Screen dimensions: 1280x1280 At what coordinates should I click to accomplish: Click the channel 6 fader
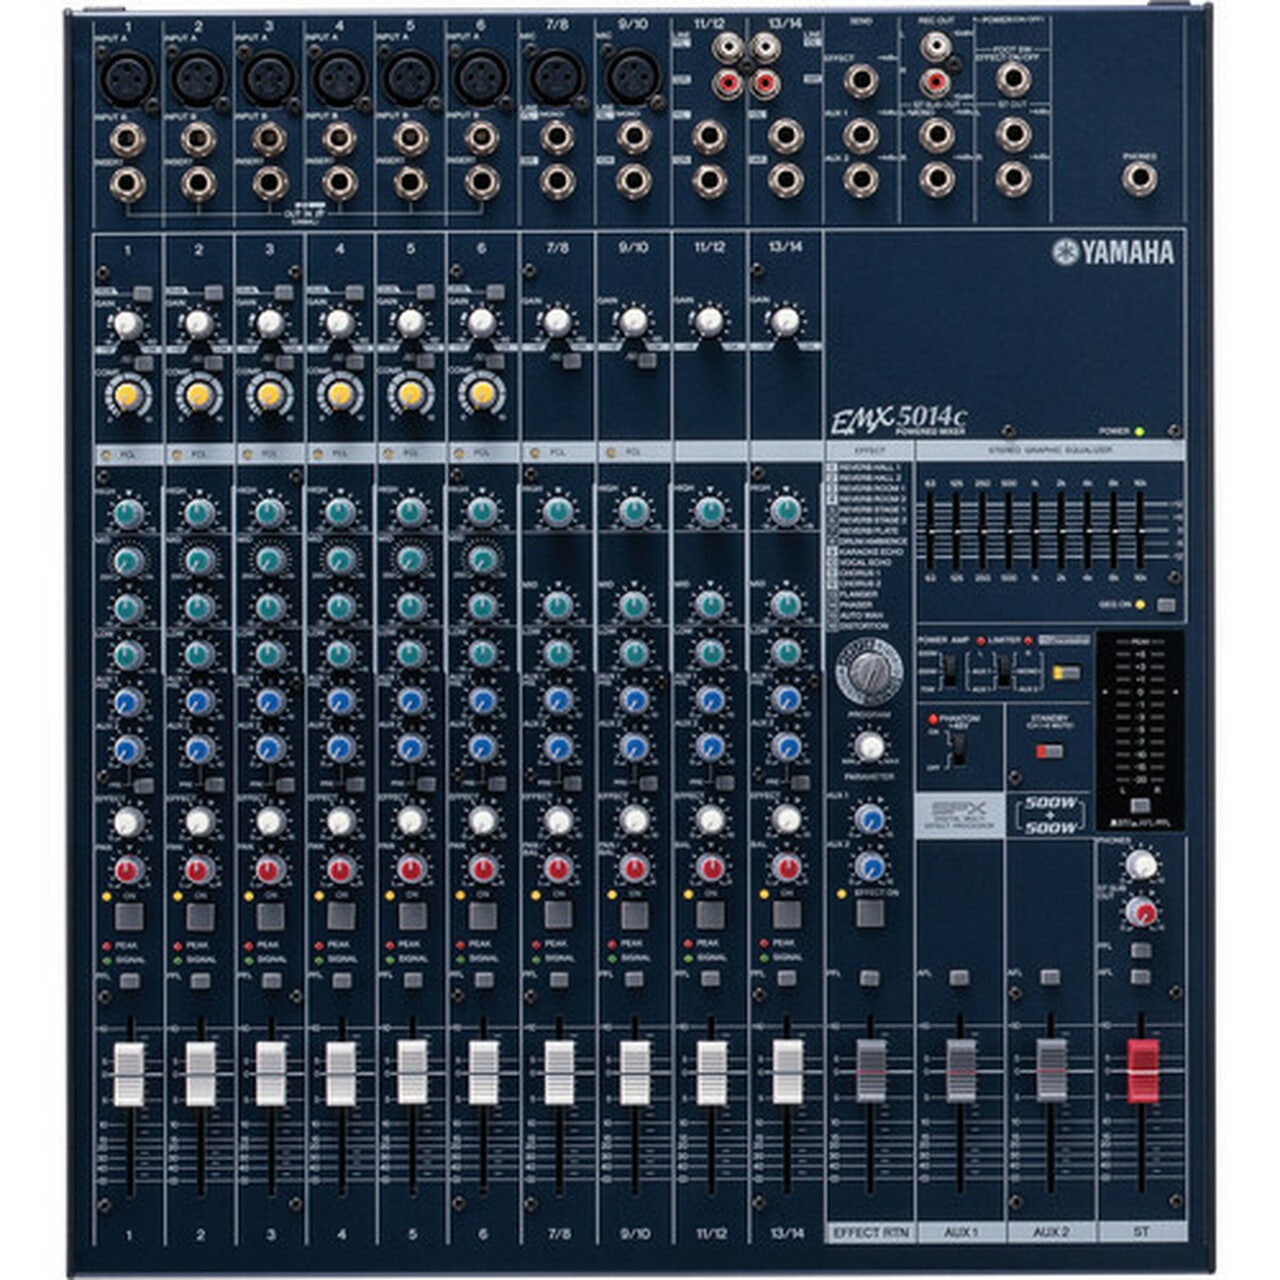point(484,1073)
